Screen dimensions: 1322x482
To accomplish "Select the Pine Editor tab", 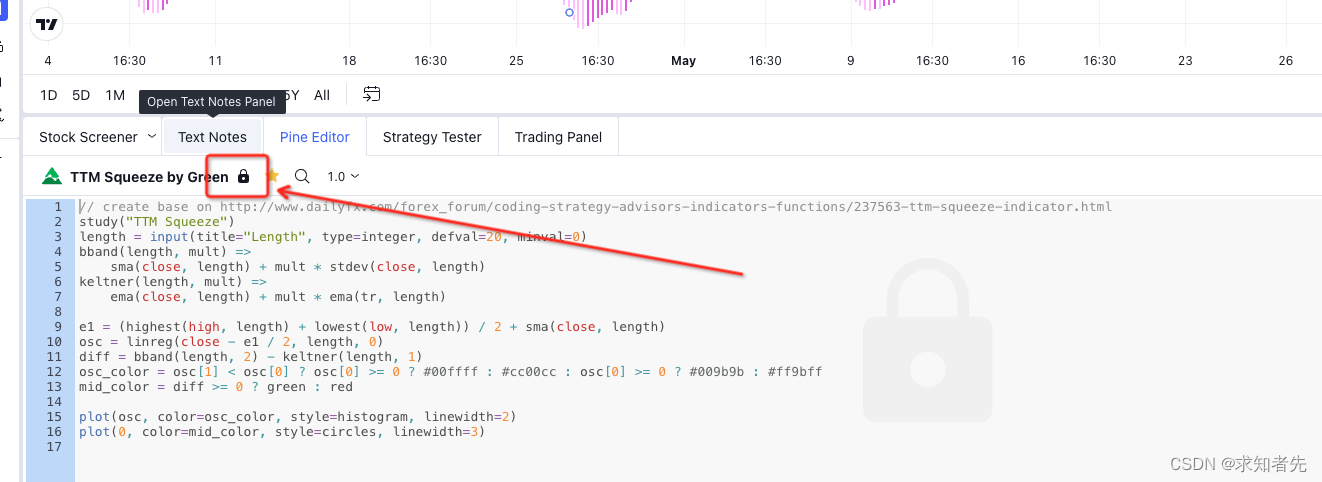I will [315, 137].
